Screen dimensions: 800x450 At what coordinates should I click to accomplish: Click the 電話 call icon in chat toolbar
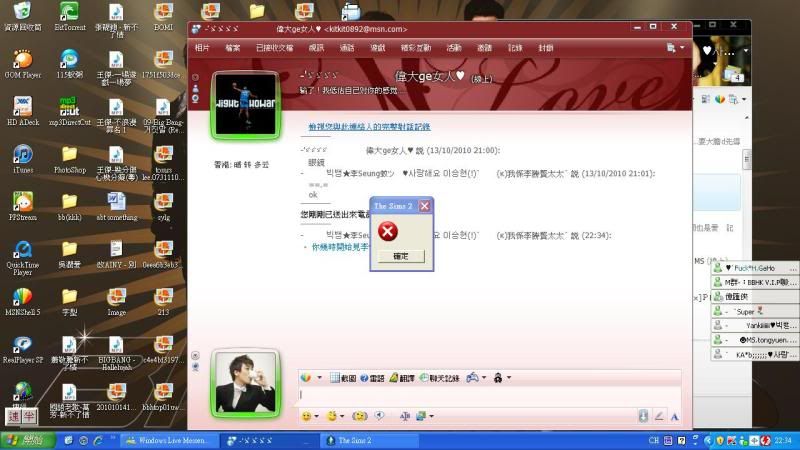click(372, 378)
